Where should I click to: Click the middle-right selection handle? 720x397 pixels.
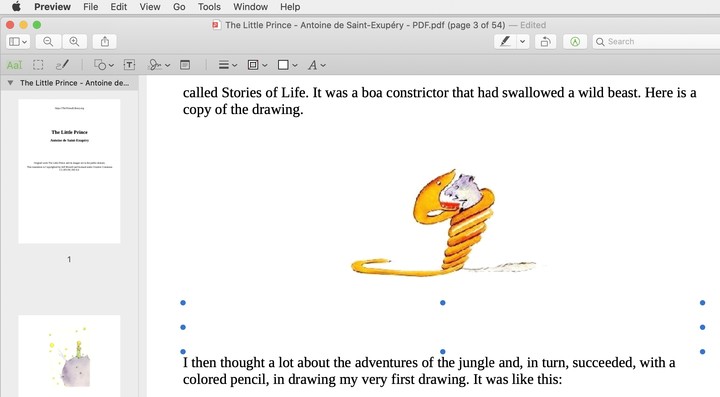point(703,327)
